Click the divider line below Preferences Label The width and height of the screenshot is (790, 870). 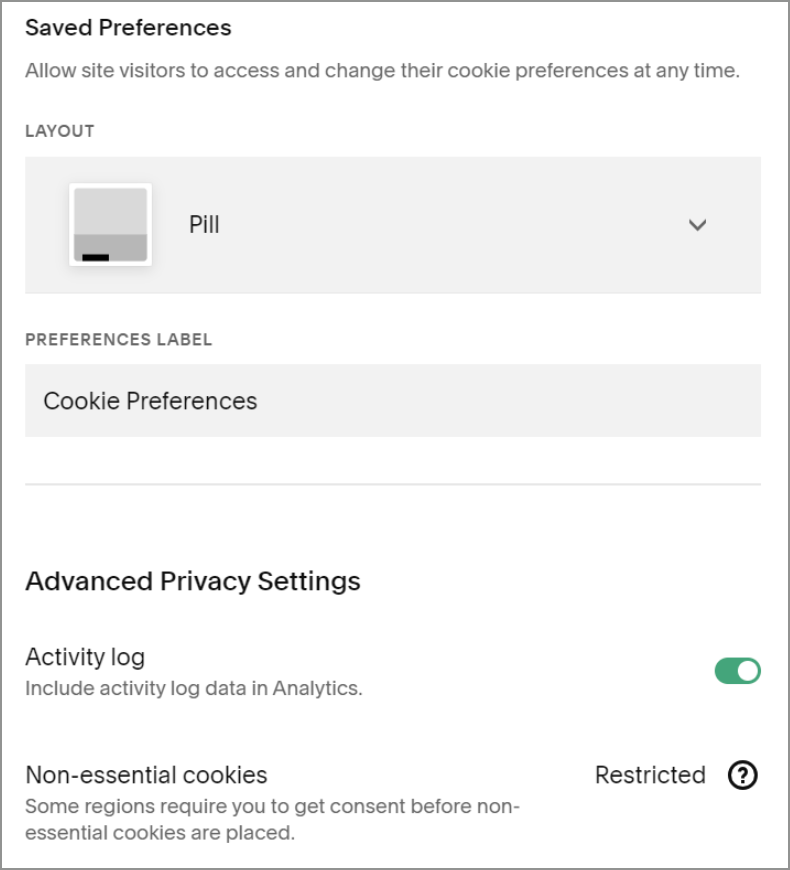392,485
